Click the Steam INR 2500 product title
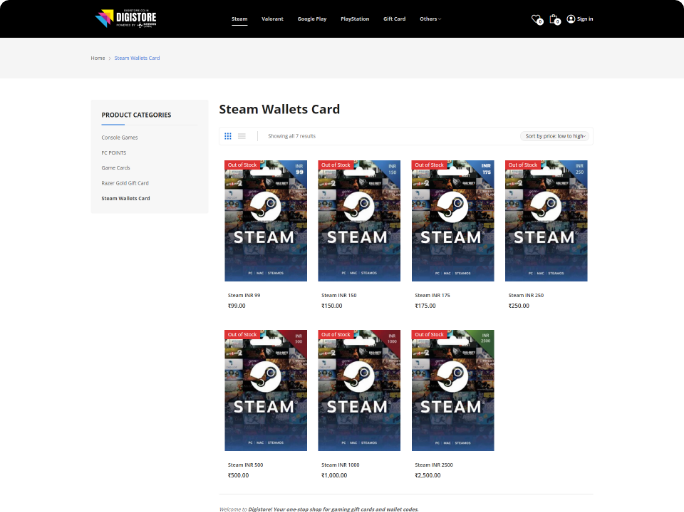This screenshot has height=512, width=684. (434, 465)
